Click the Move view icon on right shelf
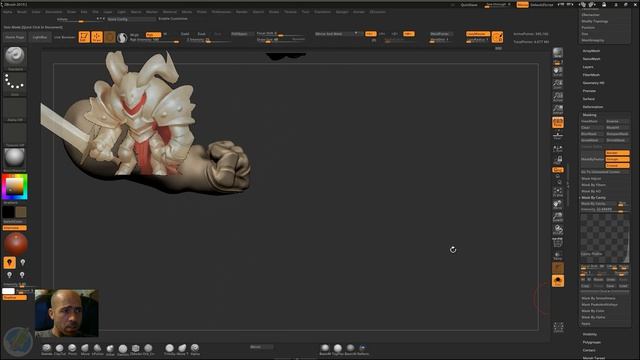Viewport: 640px width, 360px height. pyautogui.click(x=558, y=204)
